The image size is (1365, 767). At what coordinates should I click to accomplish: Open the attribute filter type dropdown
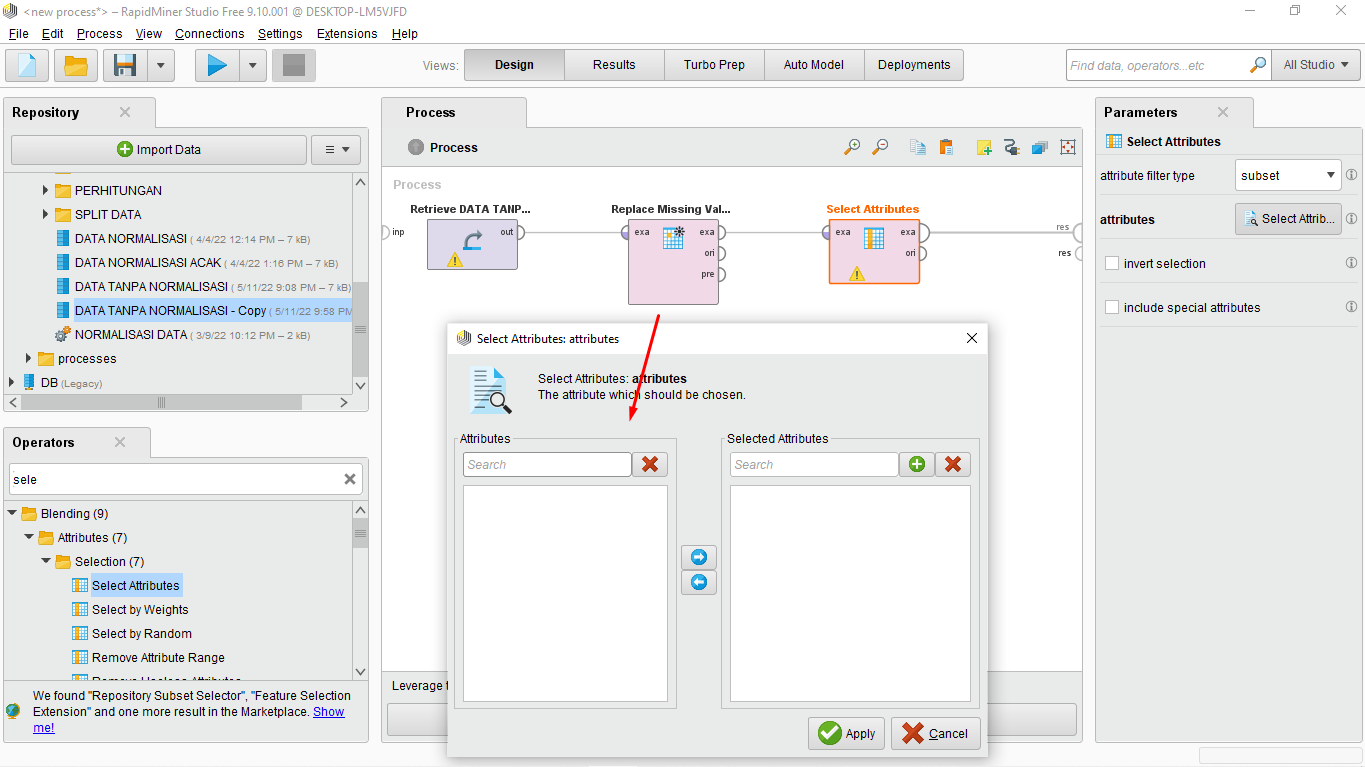(x=1288, y=175)
